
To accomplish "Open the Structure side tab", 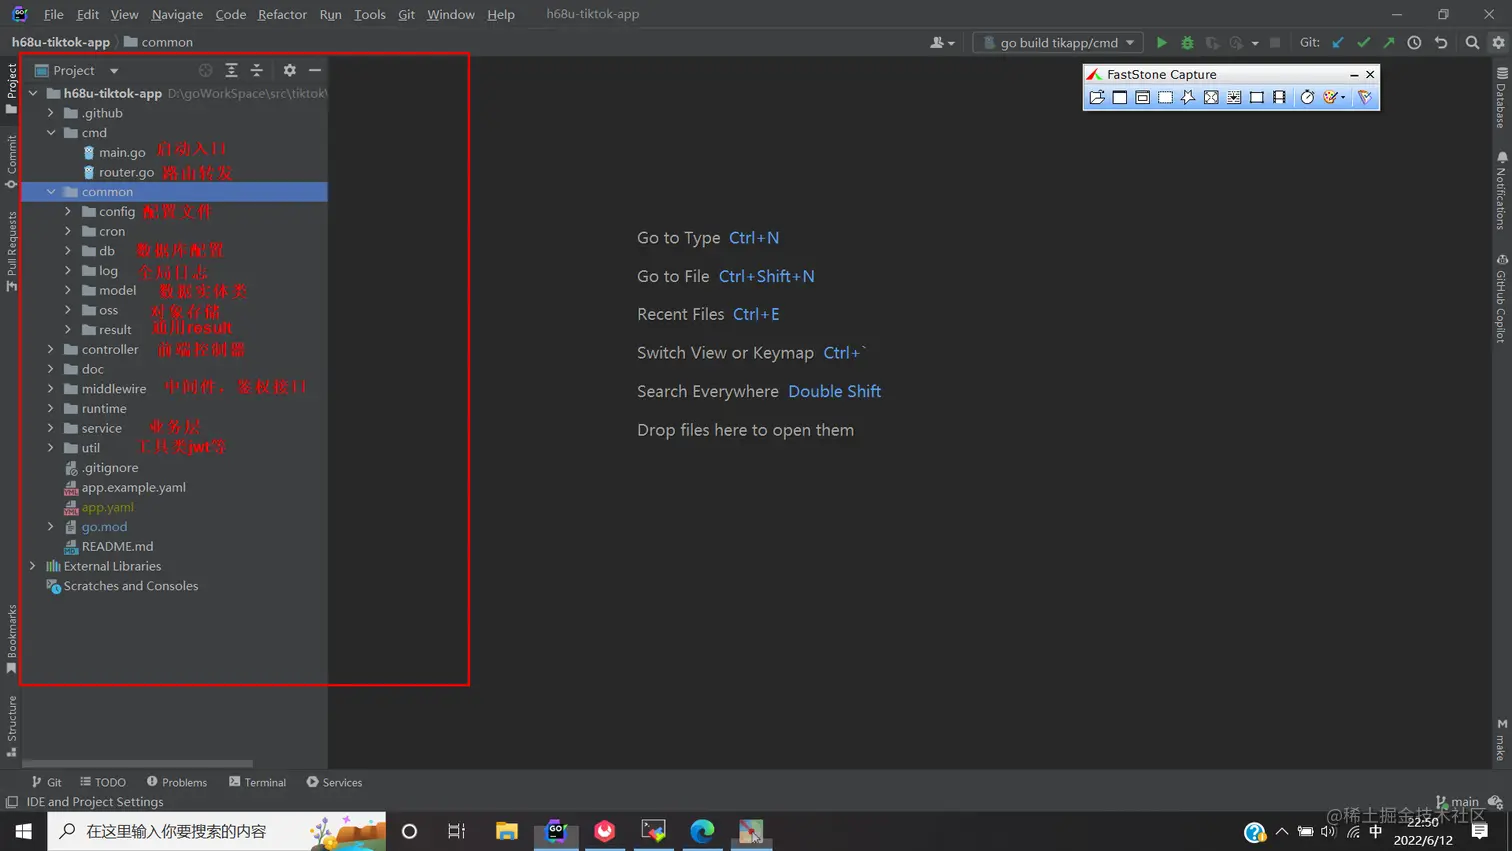I will pyautogui.click(x=11, y=727).
